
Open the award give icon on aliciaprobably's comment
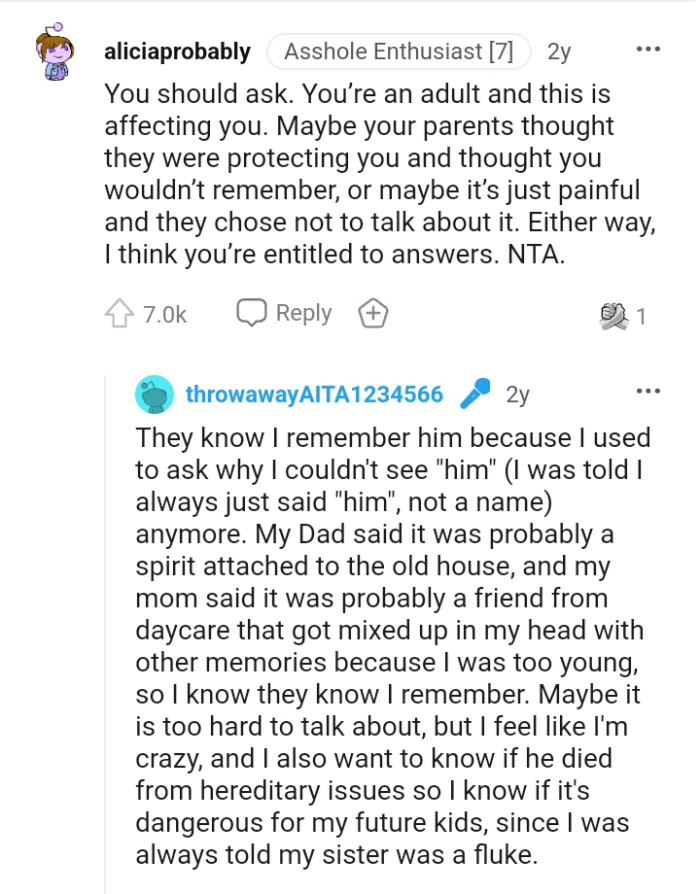point(373,312)
